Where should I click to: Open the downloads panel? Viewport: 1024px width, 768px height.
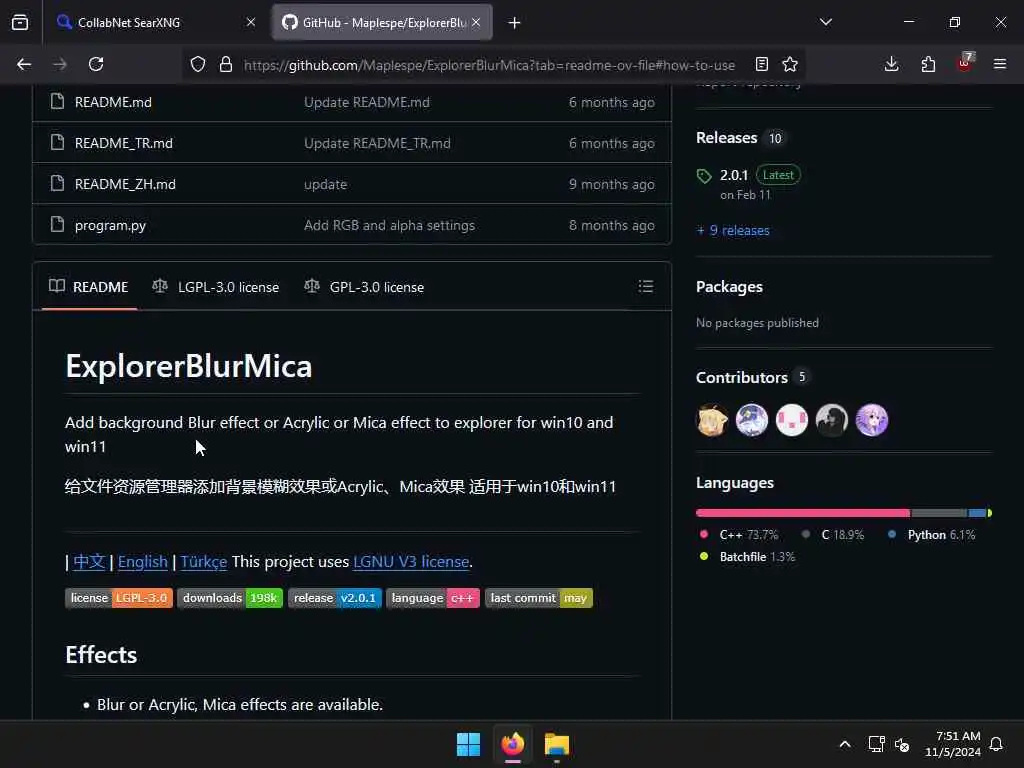(x=891, y=64)
